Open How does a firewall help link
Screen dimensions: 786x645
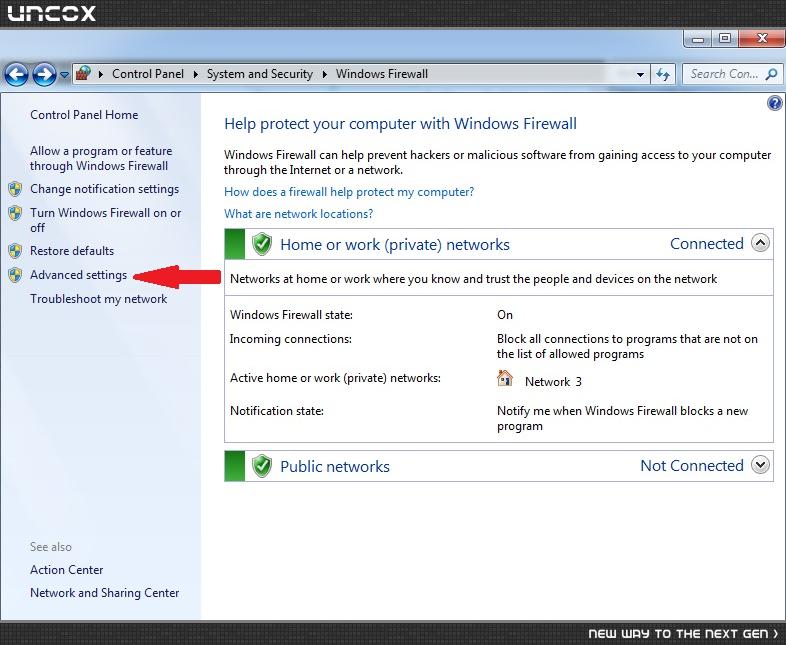click(349, 192)
